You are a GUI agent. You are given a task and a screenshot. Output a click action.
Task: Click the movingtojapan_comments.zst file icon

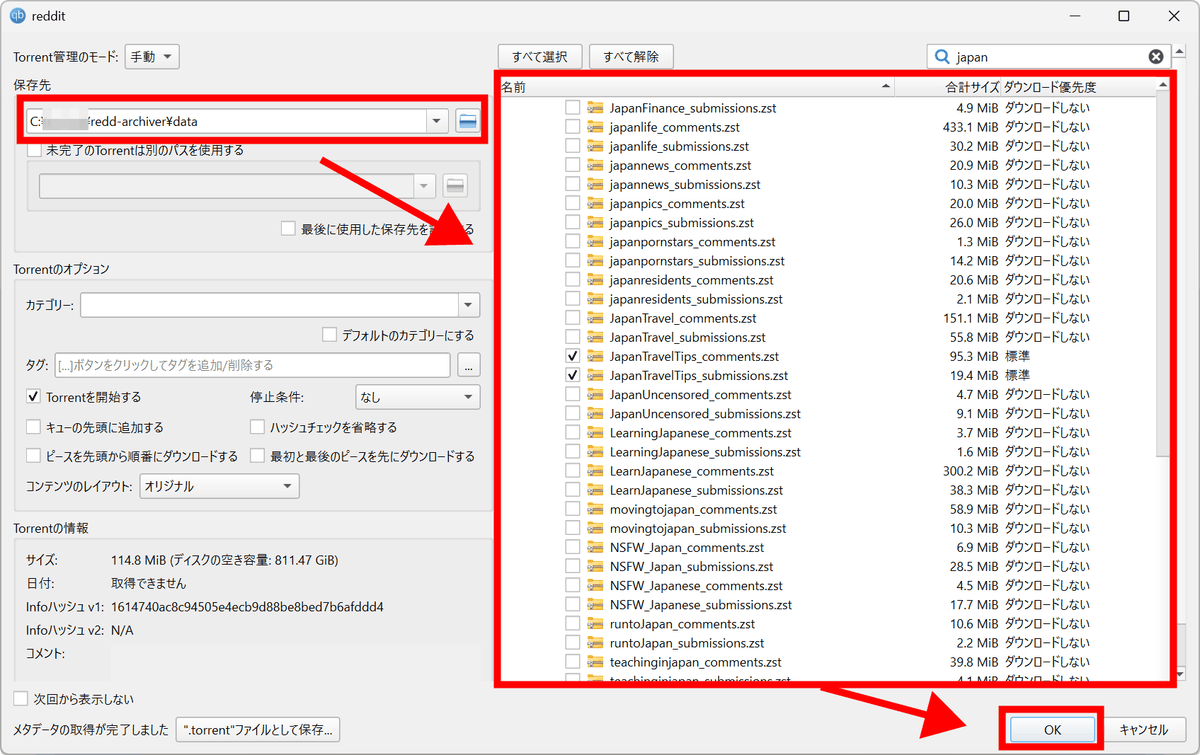click(x=596, y=509)
